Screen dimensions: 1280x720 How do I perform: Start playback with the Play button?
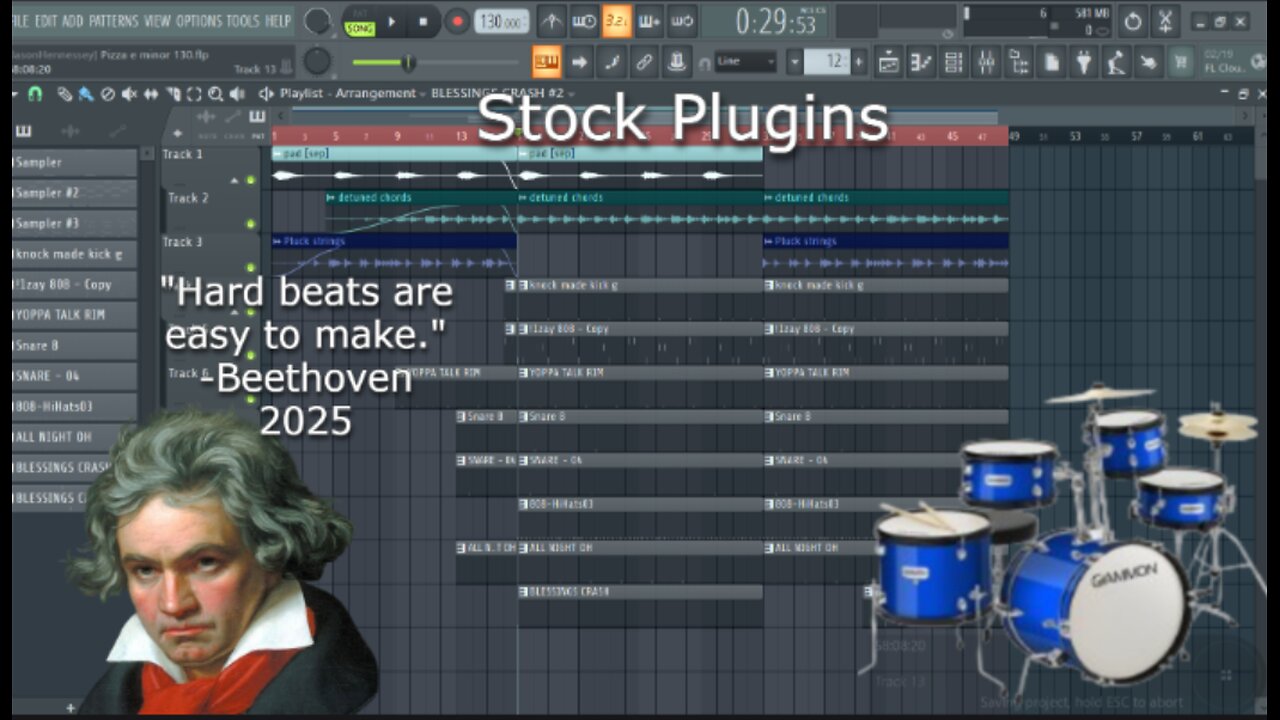[x=391, y=22]
